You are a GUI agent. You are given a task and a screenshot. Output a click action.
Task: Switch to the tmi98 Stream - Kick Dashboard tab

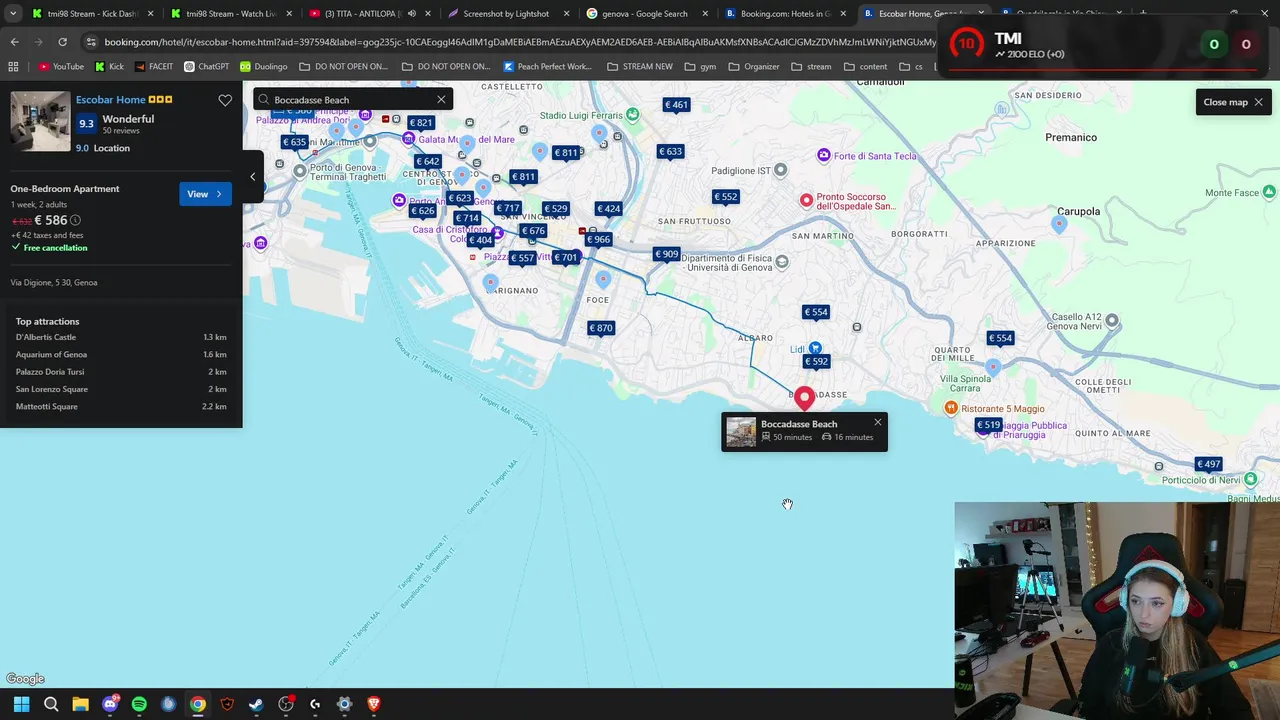[x=91, y=14]
